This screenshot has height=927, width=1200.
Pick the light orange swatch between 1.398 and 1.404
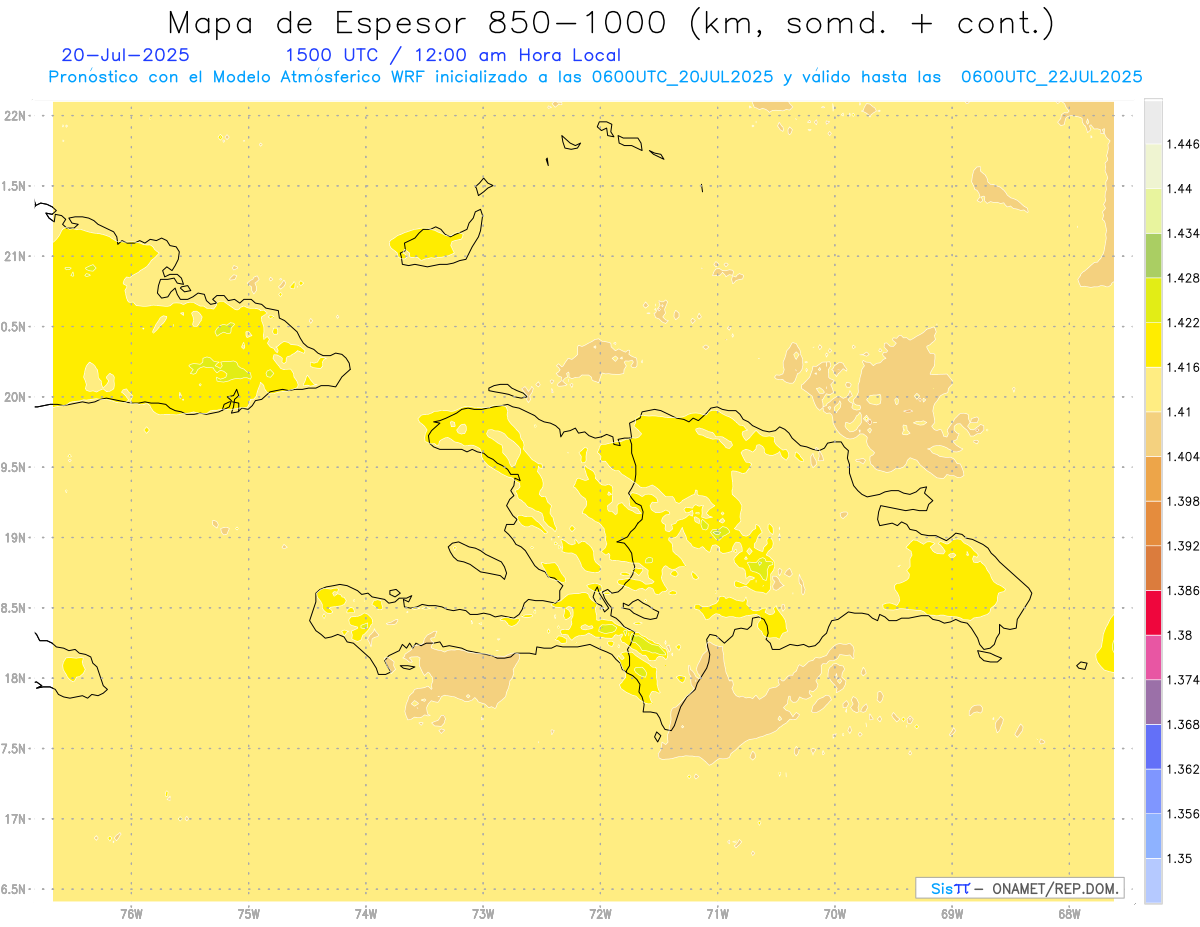pos(1153,478)
